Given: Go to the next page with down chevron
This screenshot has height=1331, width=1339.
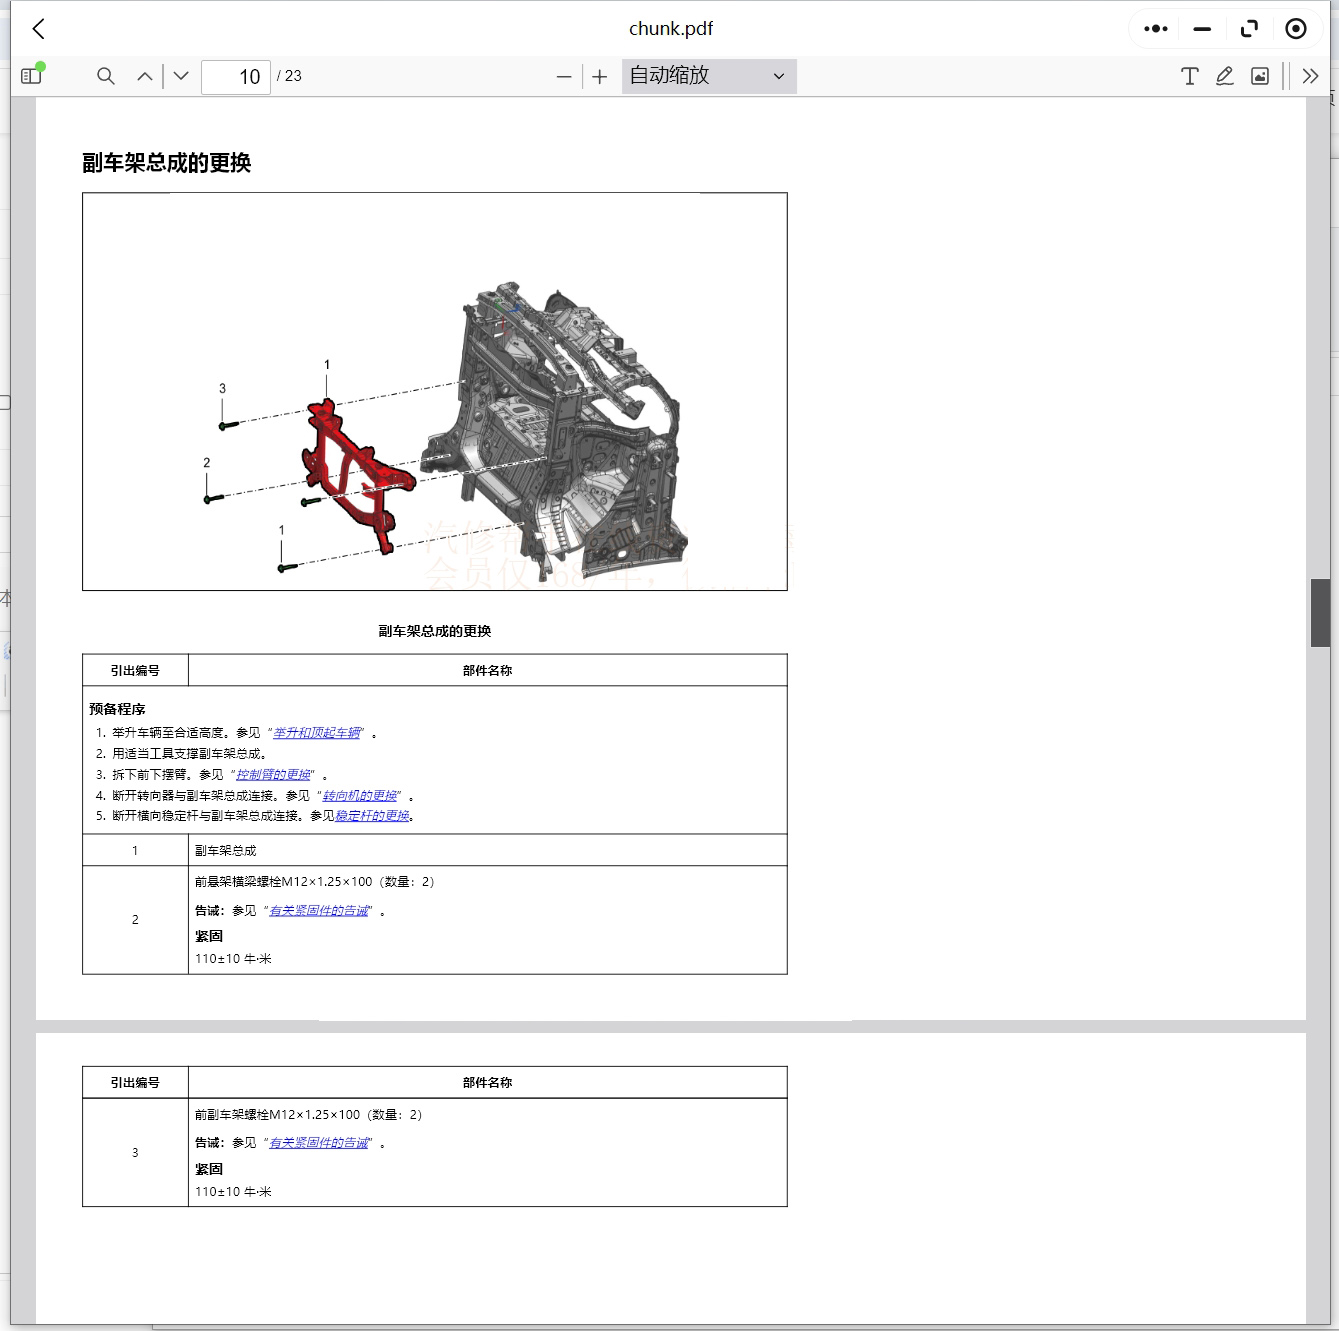Looking at the screenshot, I should (x=181, y=76).
